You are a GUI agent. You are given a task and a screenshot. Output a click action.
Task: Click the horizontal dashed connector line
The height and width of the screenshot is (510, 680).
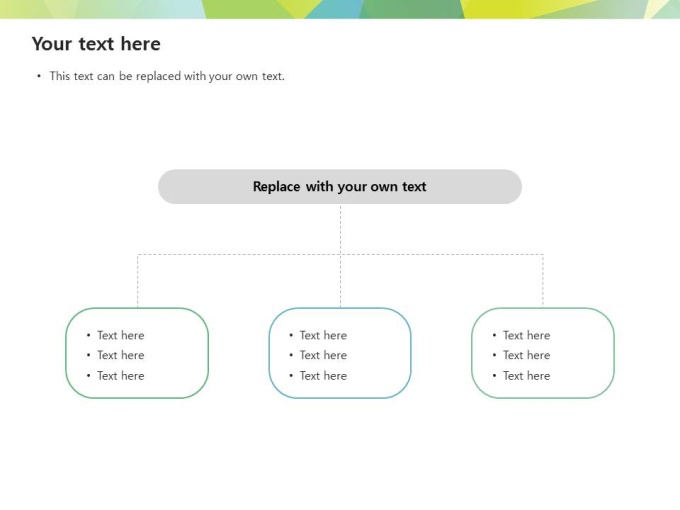(240, 255)
